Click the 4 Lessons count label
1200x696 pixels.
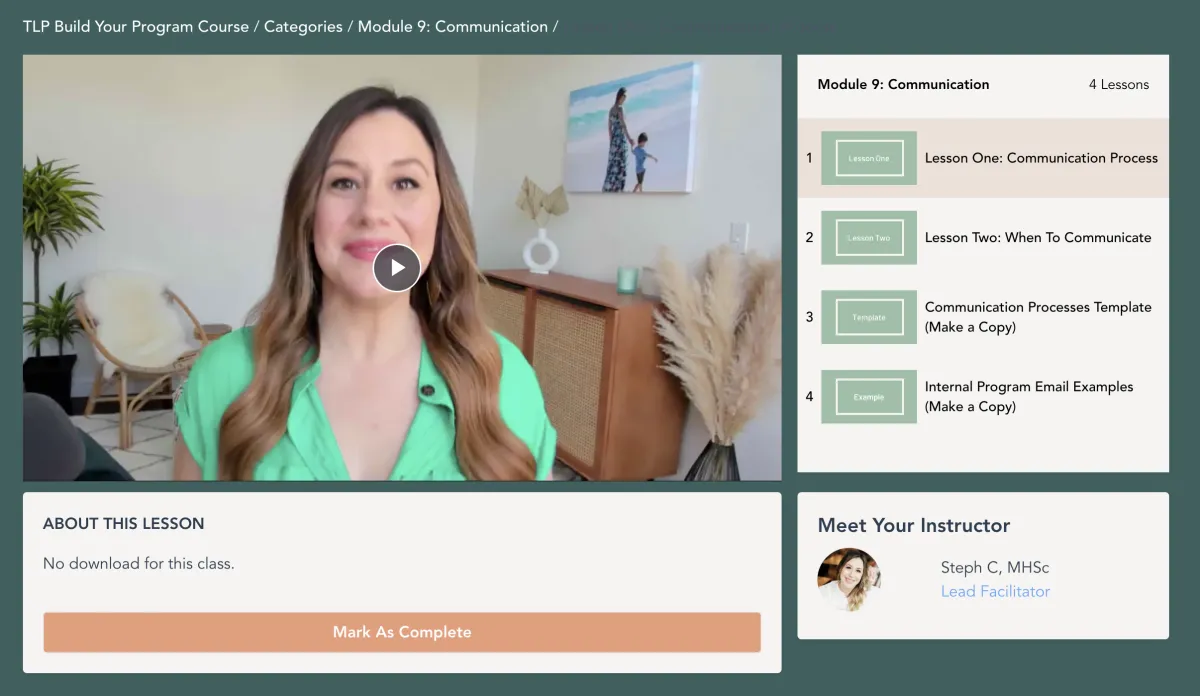(1119, 84)
